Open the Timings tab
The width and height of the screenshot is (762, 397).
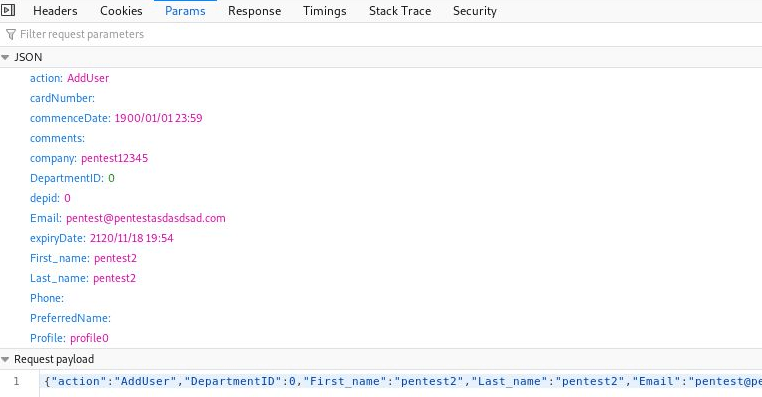coord(325,11)
